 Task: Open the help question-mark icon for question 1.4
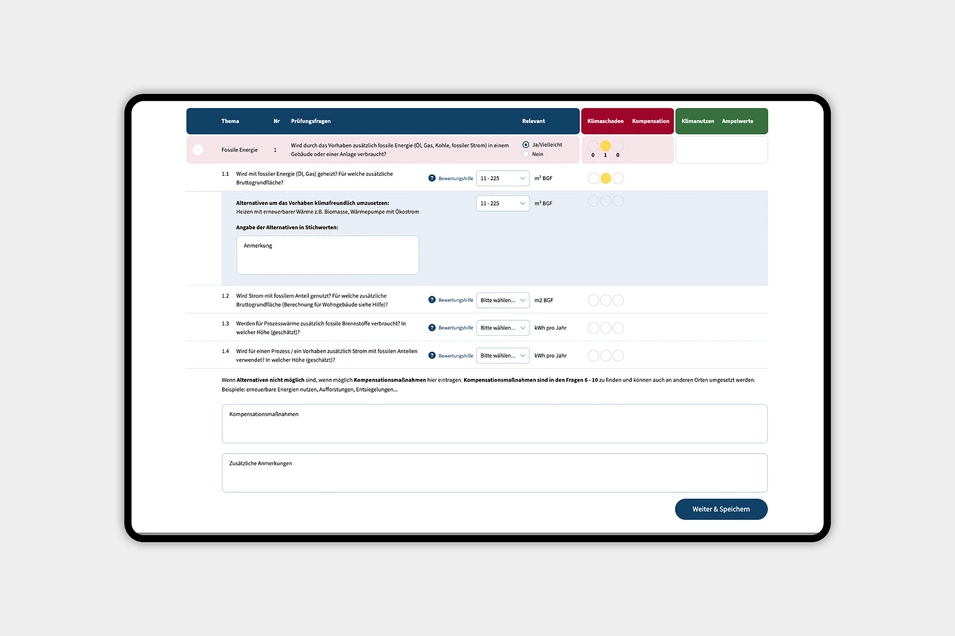coord(432,355)
